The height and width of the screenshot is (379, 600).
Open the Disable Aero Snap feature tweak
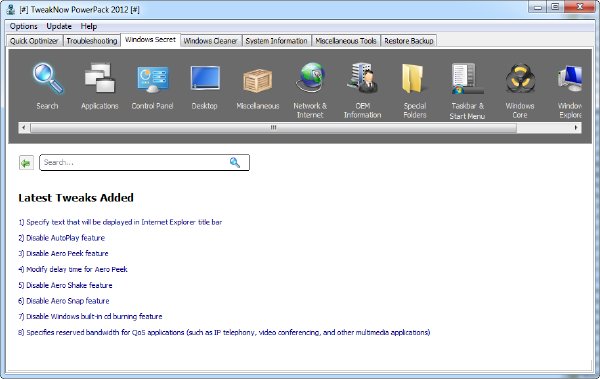pos(64,301)
